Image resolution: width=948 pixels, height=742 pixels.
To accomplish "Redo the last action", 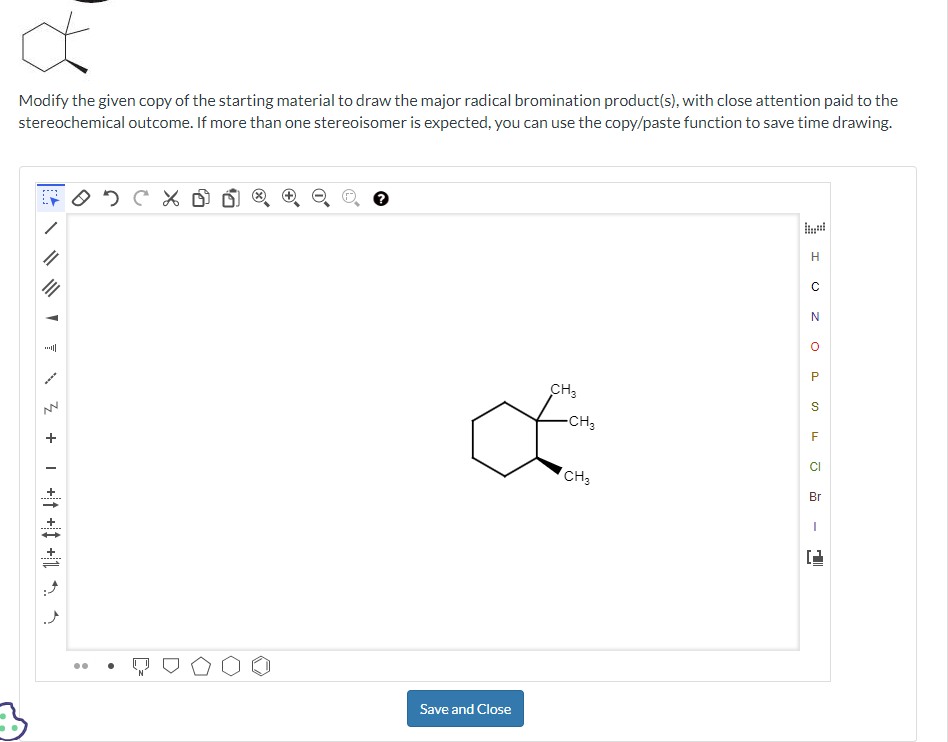I will (140, 198).
